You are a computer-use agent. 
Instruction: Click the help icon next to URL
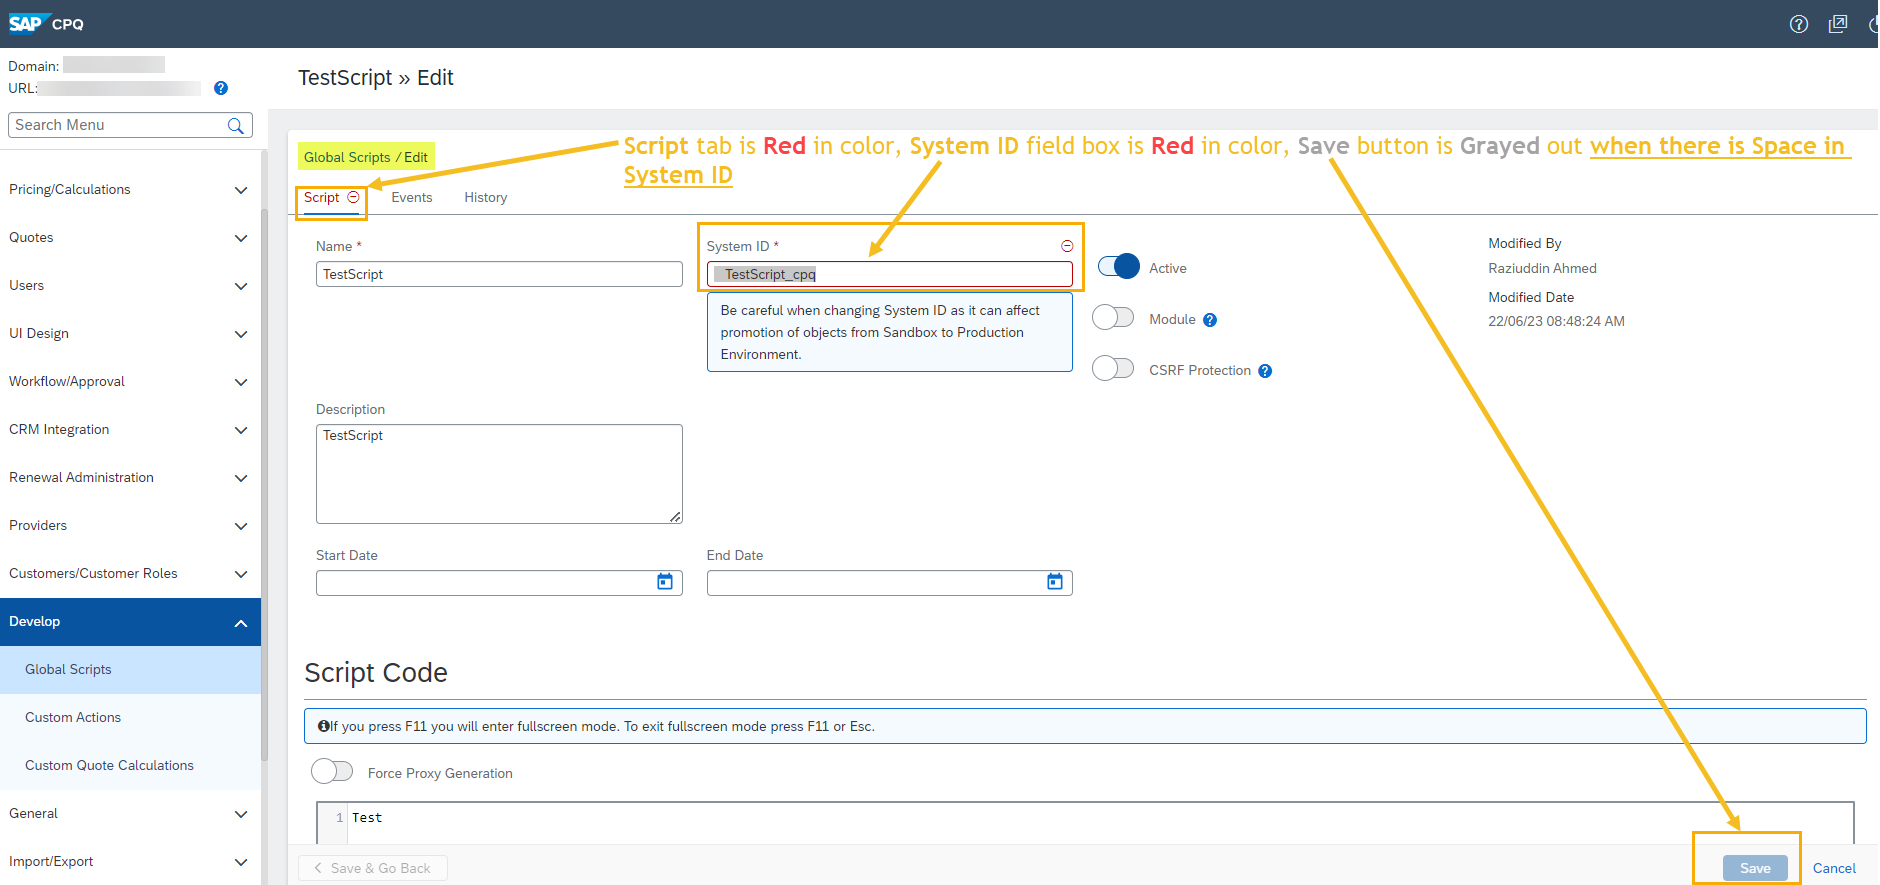[x=221, y=88]
